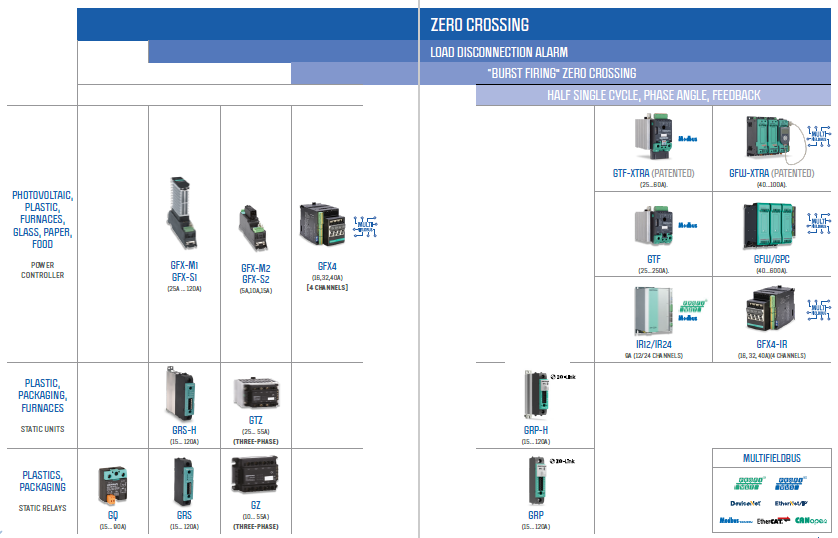
Task: Click the PHOTOVOLTAIC, PLASTIC, FURNACES application label
Action: point(42,220)
